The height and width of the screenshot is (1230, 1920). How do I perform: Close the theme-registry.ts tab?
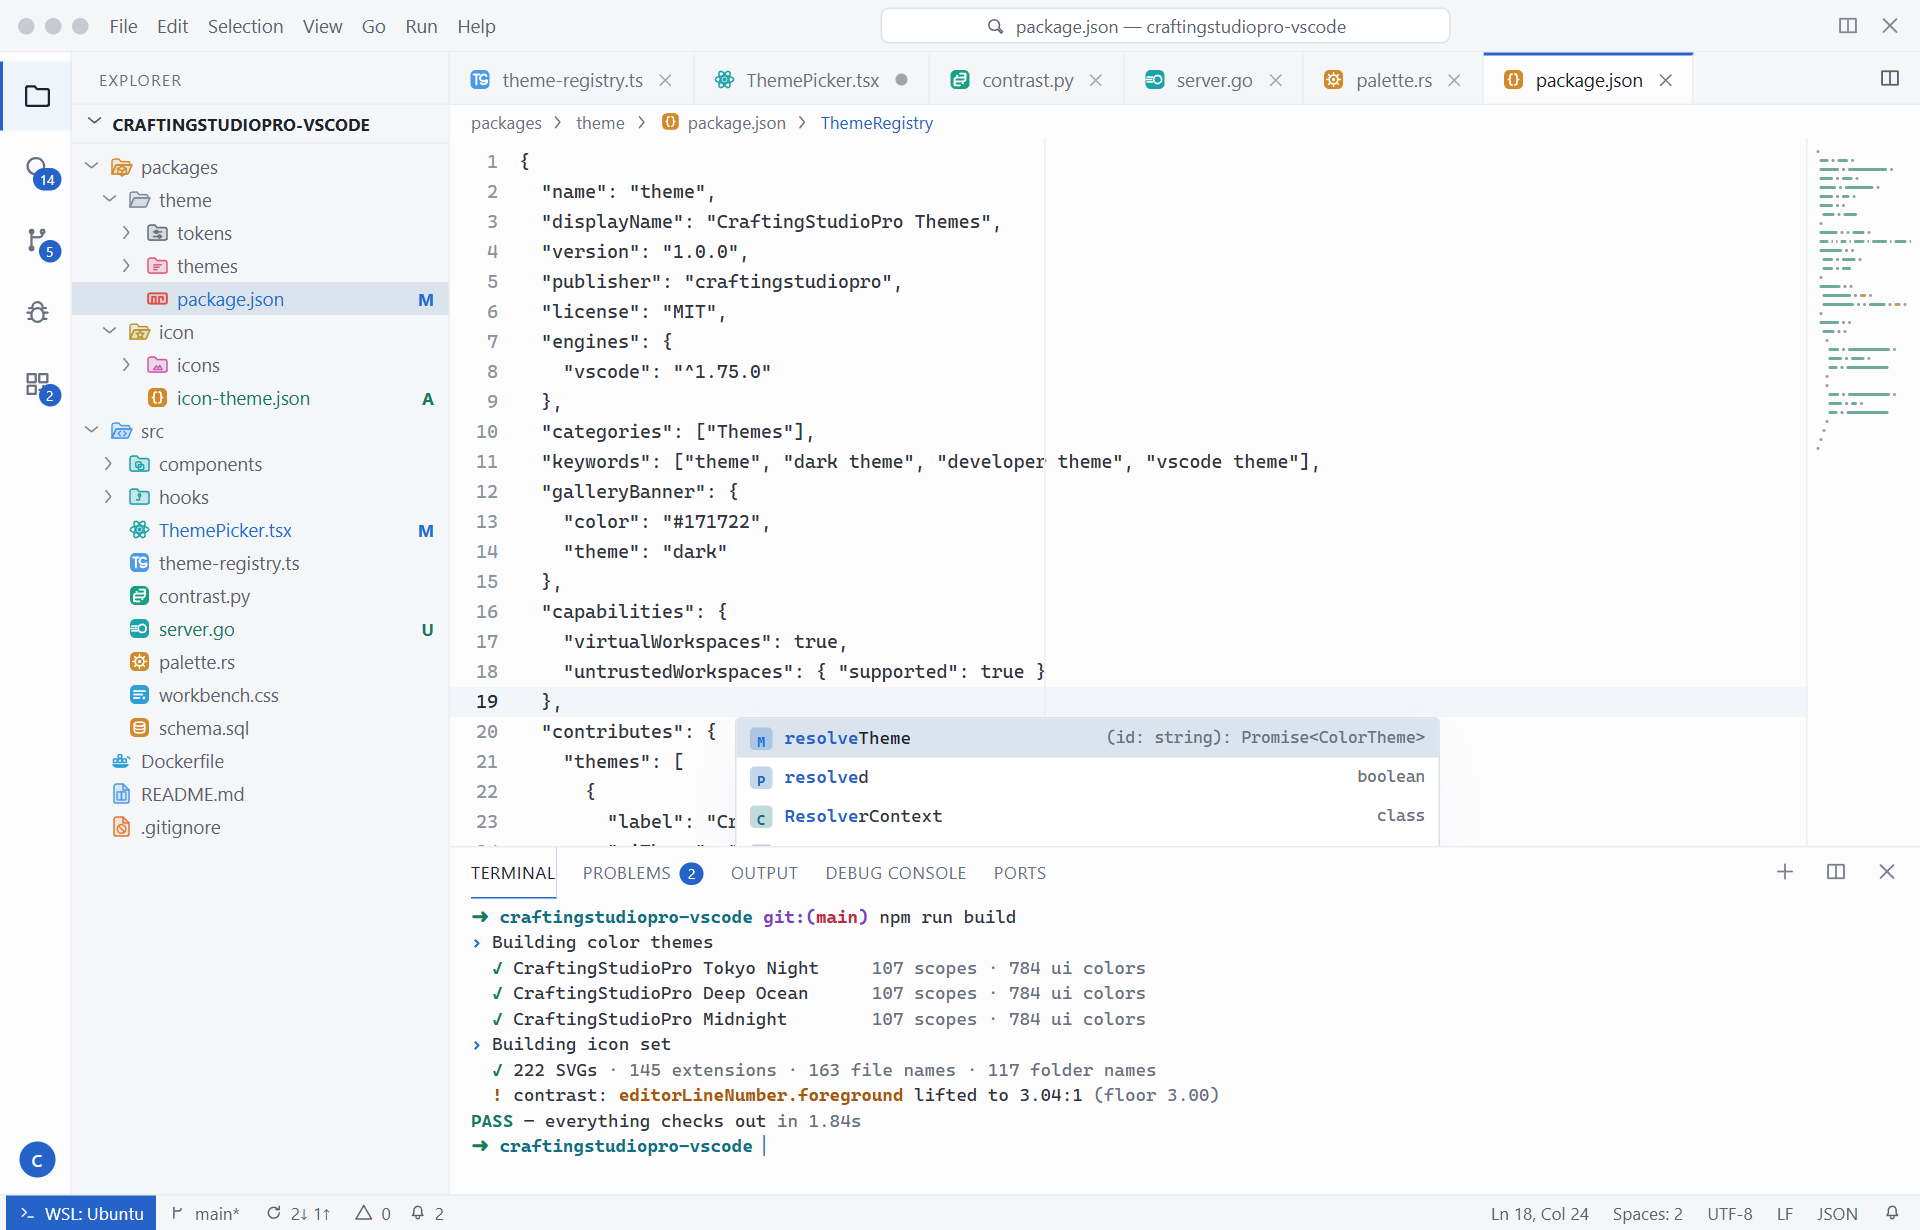(x=666, y=80)
